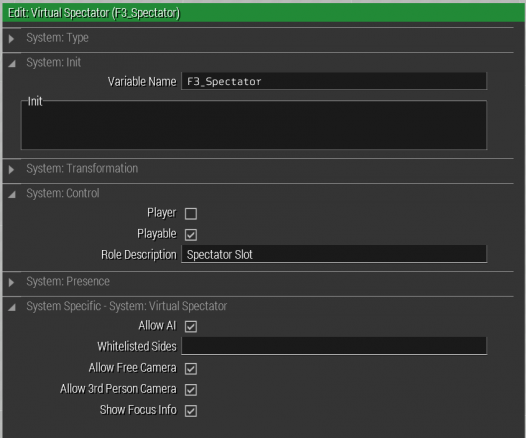The height and width of the screenshot is (438, 526).
Task: Click inside the Init code box
Action: point(254,125)
